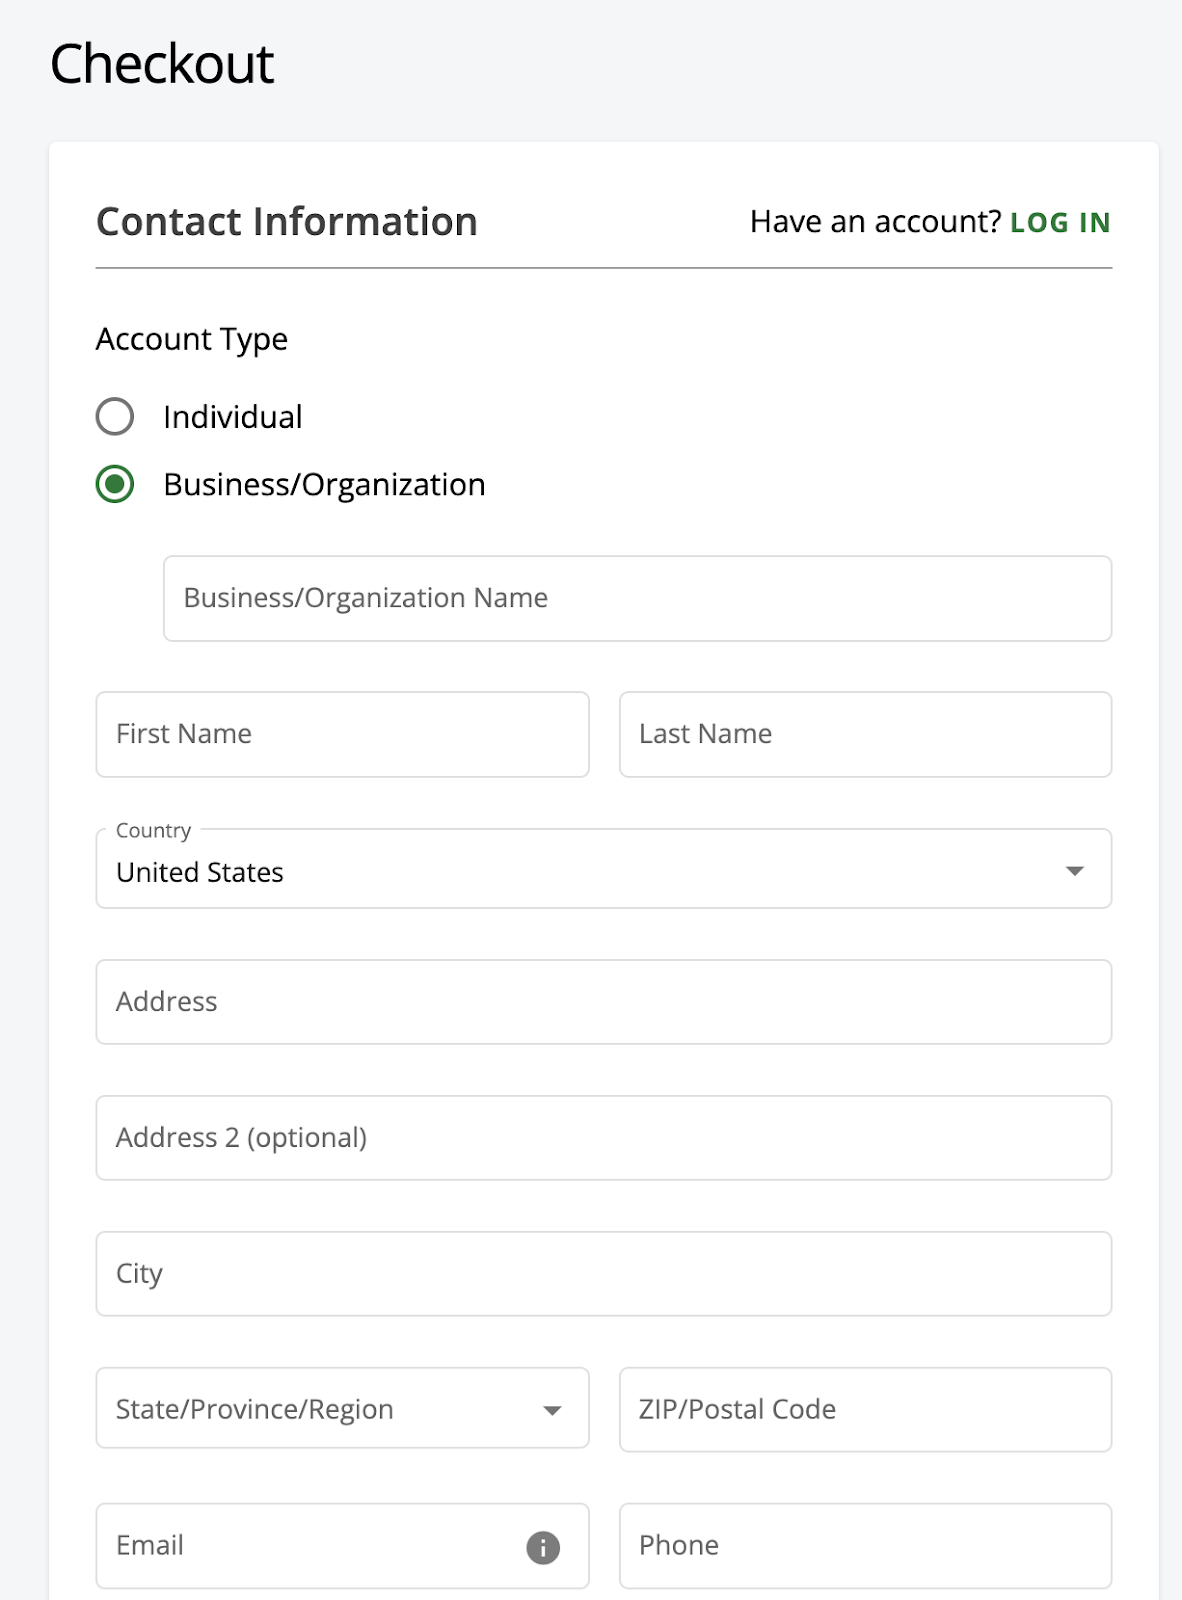Select the Individual account type radio button

click(115, 417)
